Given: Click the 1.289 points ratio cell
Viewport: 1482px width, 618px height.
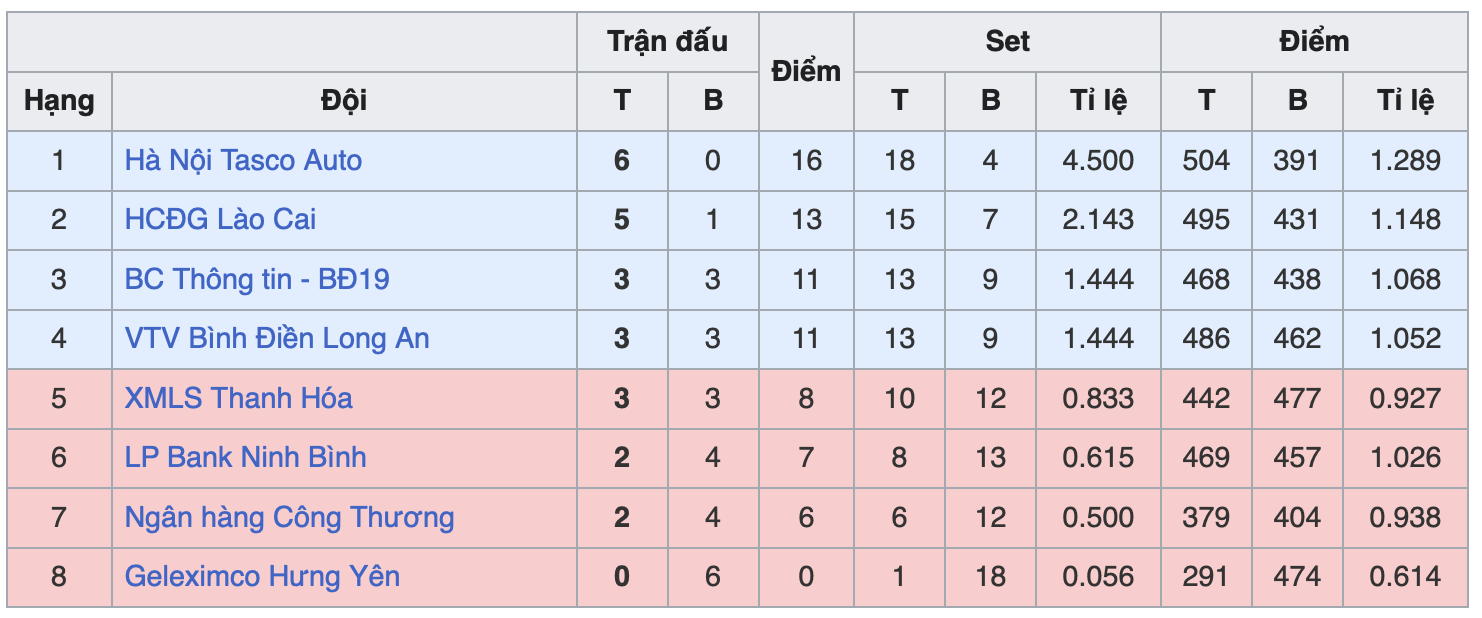Looking at the screenshot, I should click(1405, 160).
